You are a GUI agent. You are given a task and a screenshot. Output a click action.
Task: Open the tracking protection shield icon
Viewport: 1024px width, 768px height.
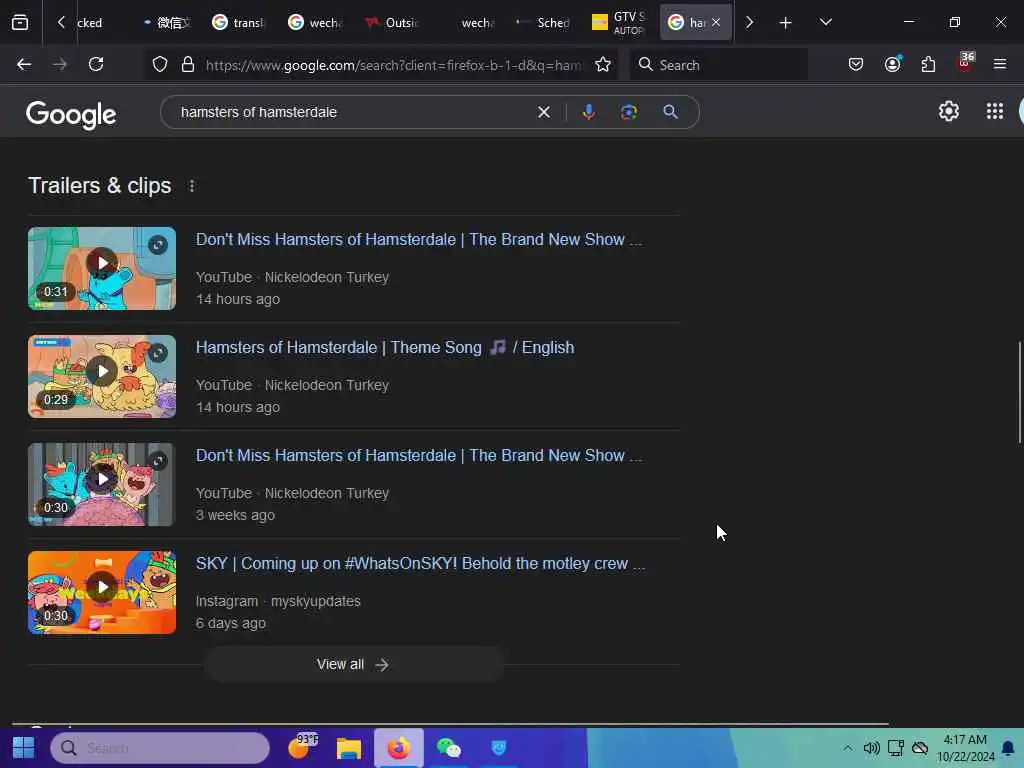pyautogui.click(x=160, y=64)
